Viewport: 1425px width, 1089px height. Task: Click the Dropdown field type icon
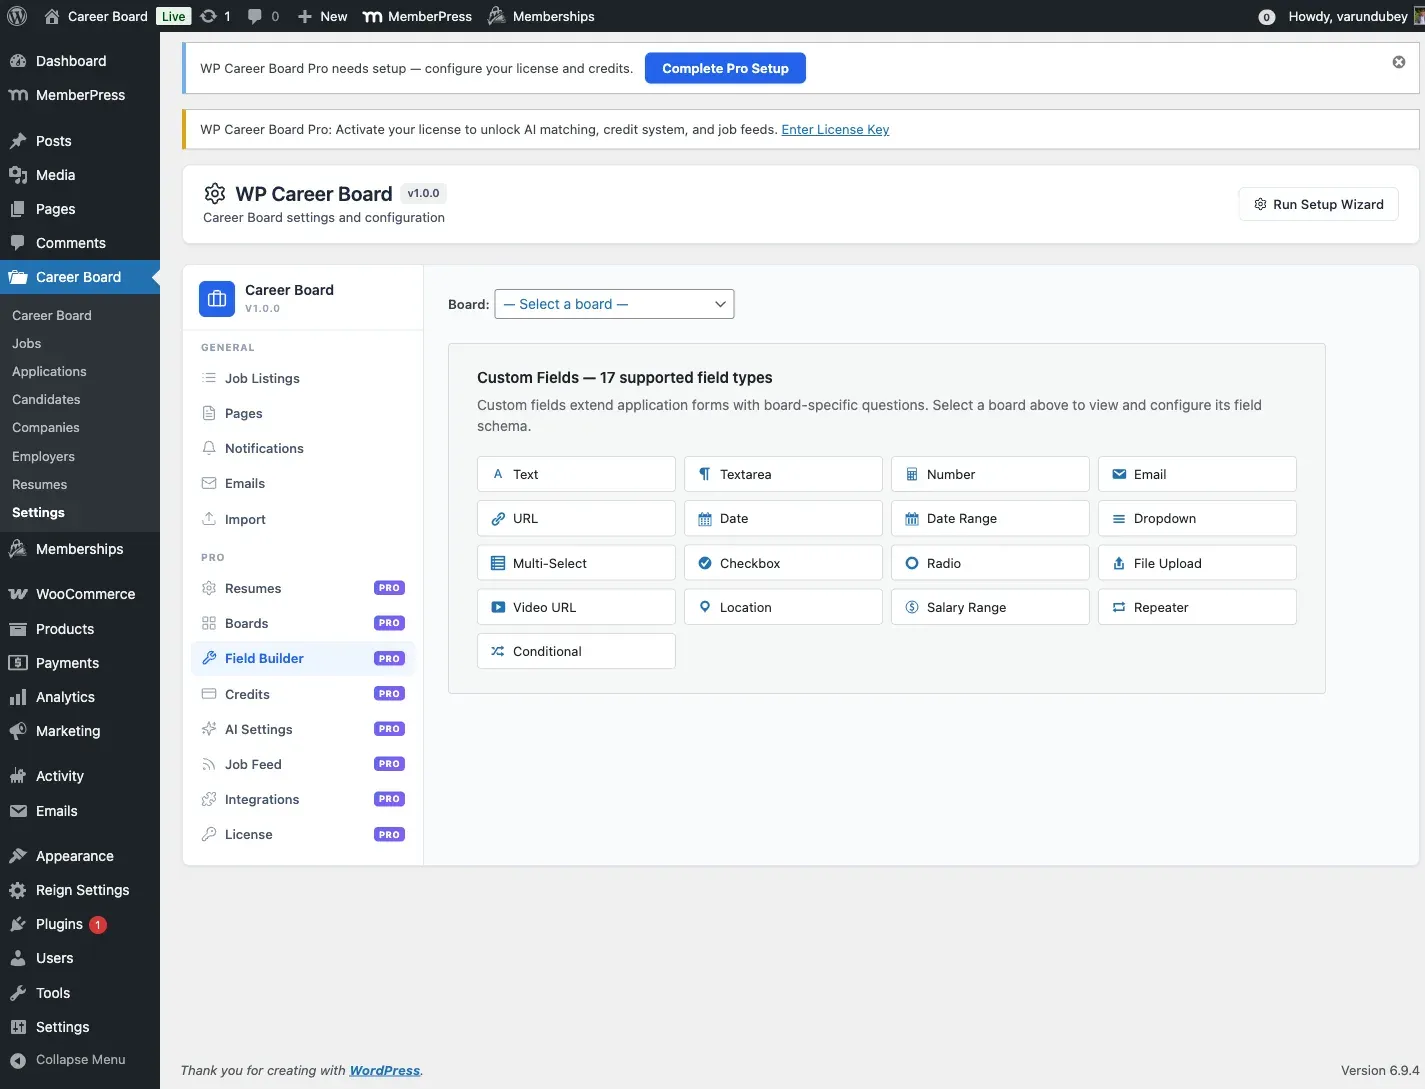(1119, 518)
